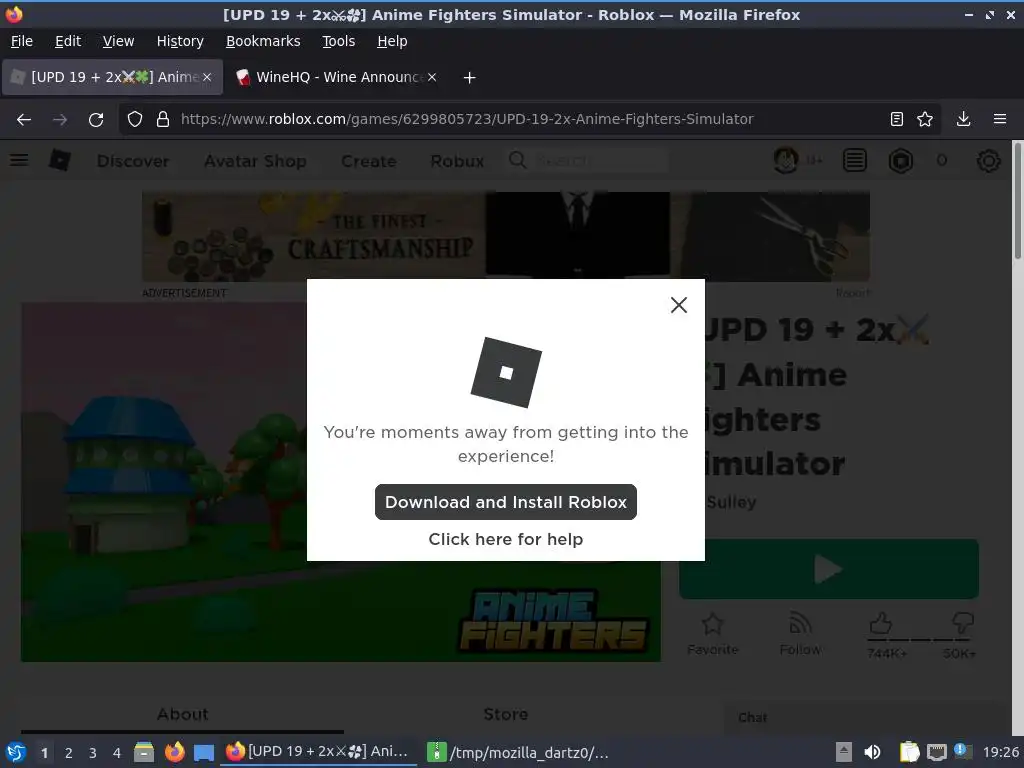
Task: Open the volume control tray icon
Action: [x=872, y=752]
